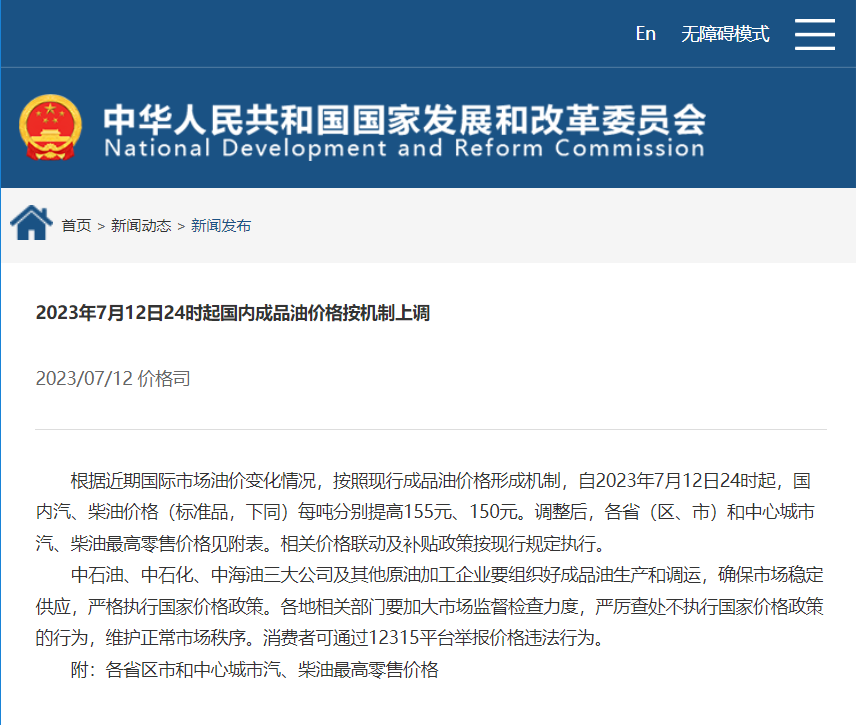Click the 价格司 source label

pos(164,379)
